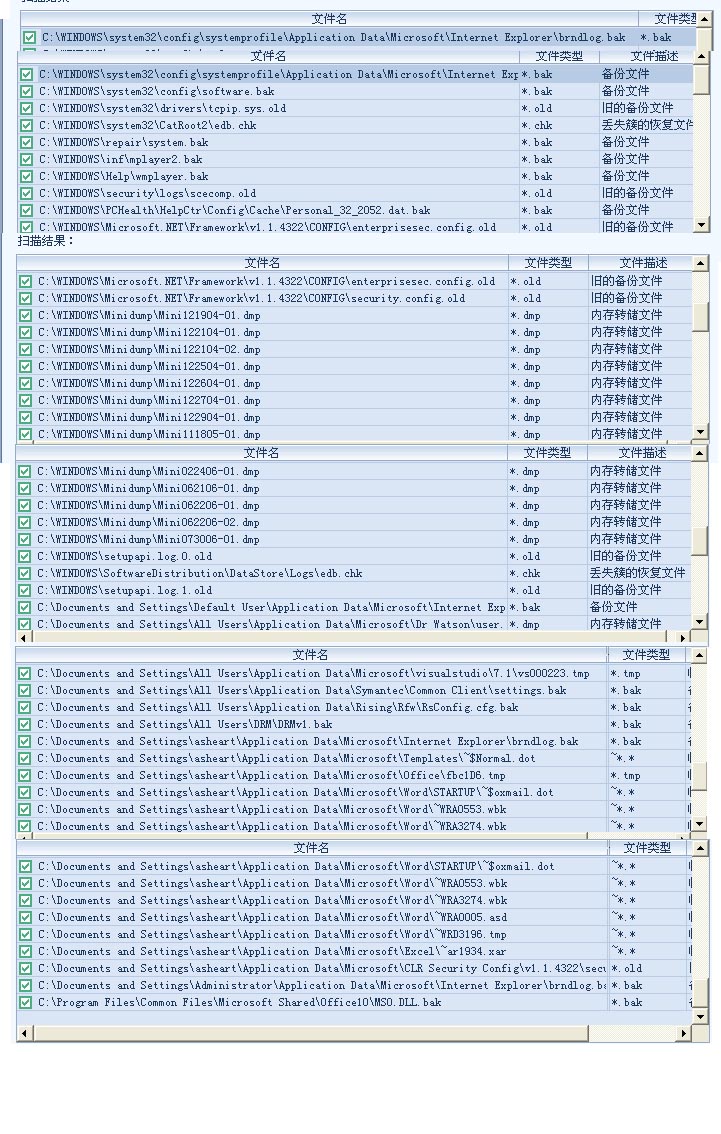Select the Personal_32_2052.dat.bak row
The height and width of the screenshot is (1134, 721).
pyautogui.click(x=355, y=210)
